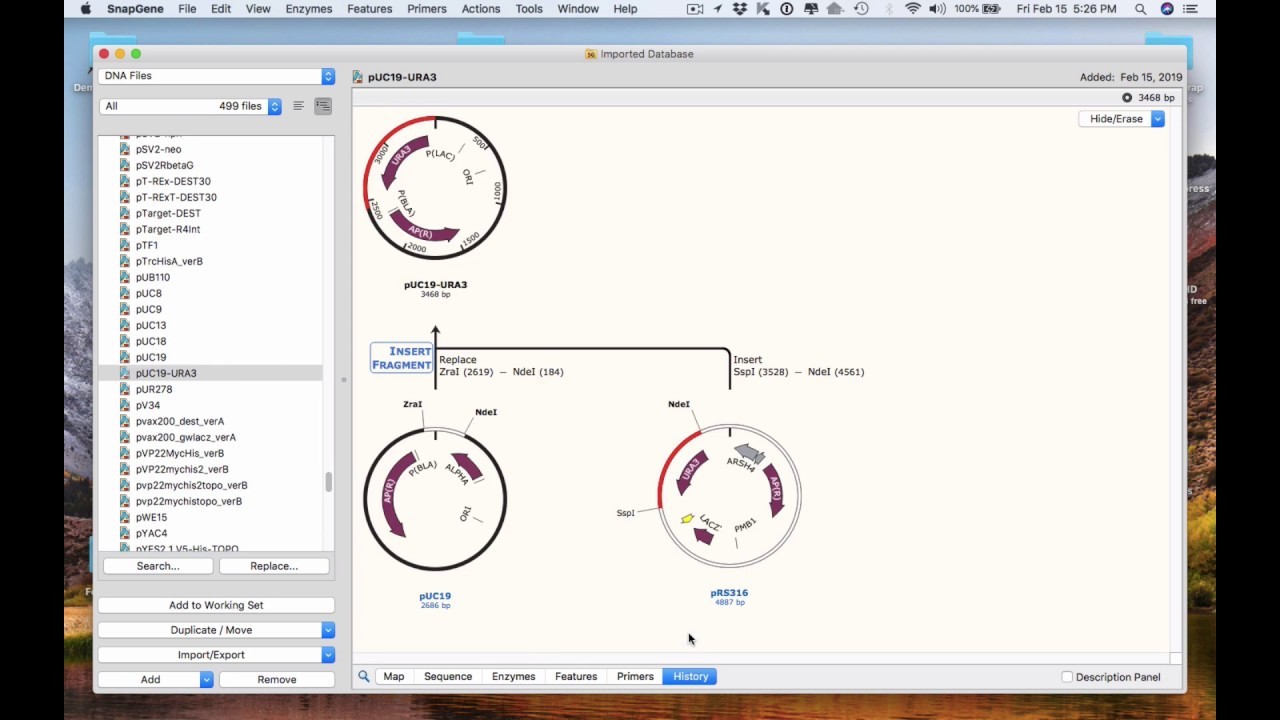Switch to detailed list view icon

[x=323, y=106]
